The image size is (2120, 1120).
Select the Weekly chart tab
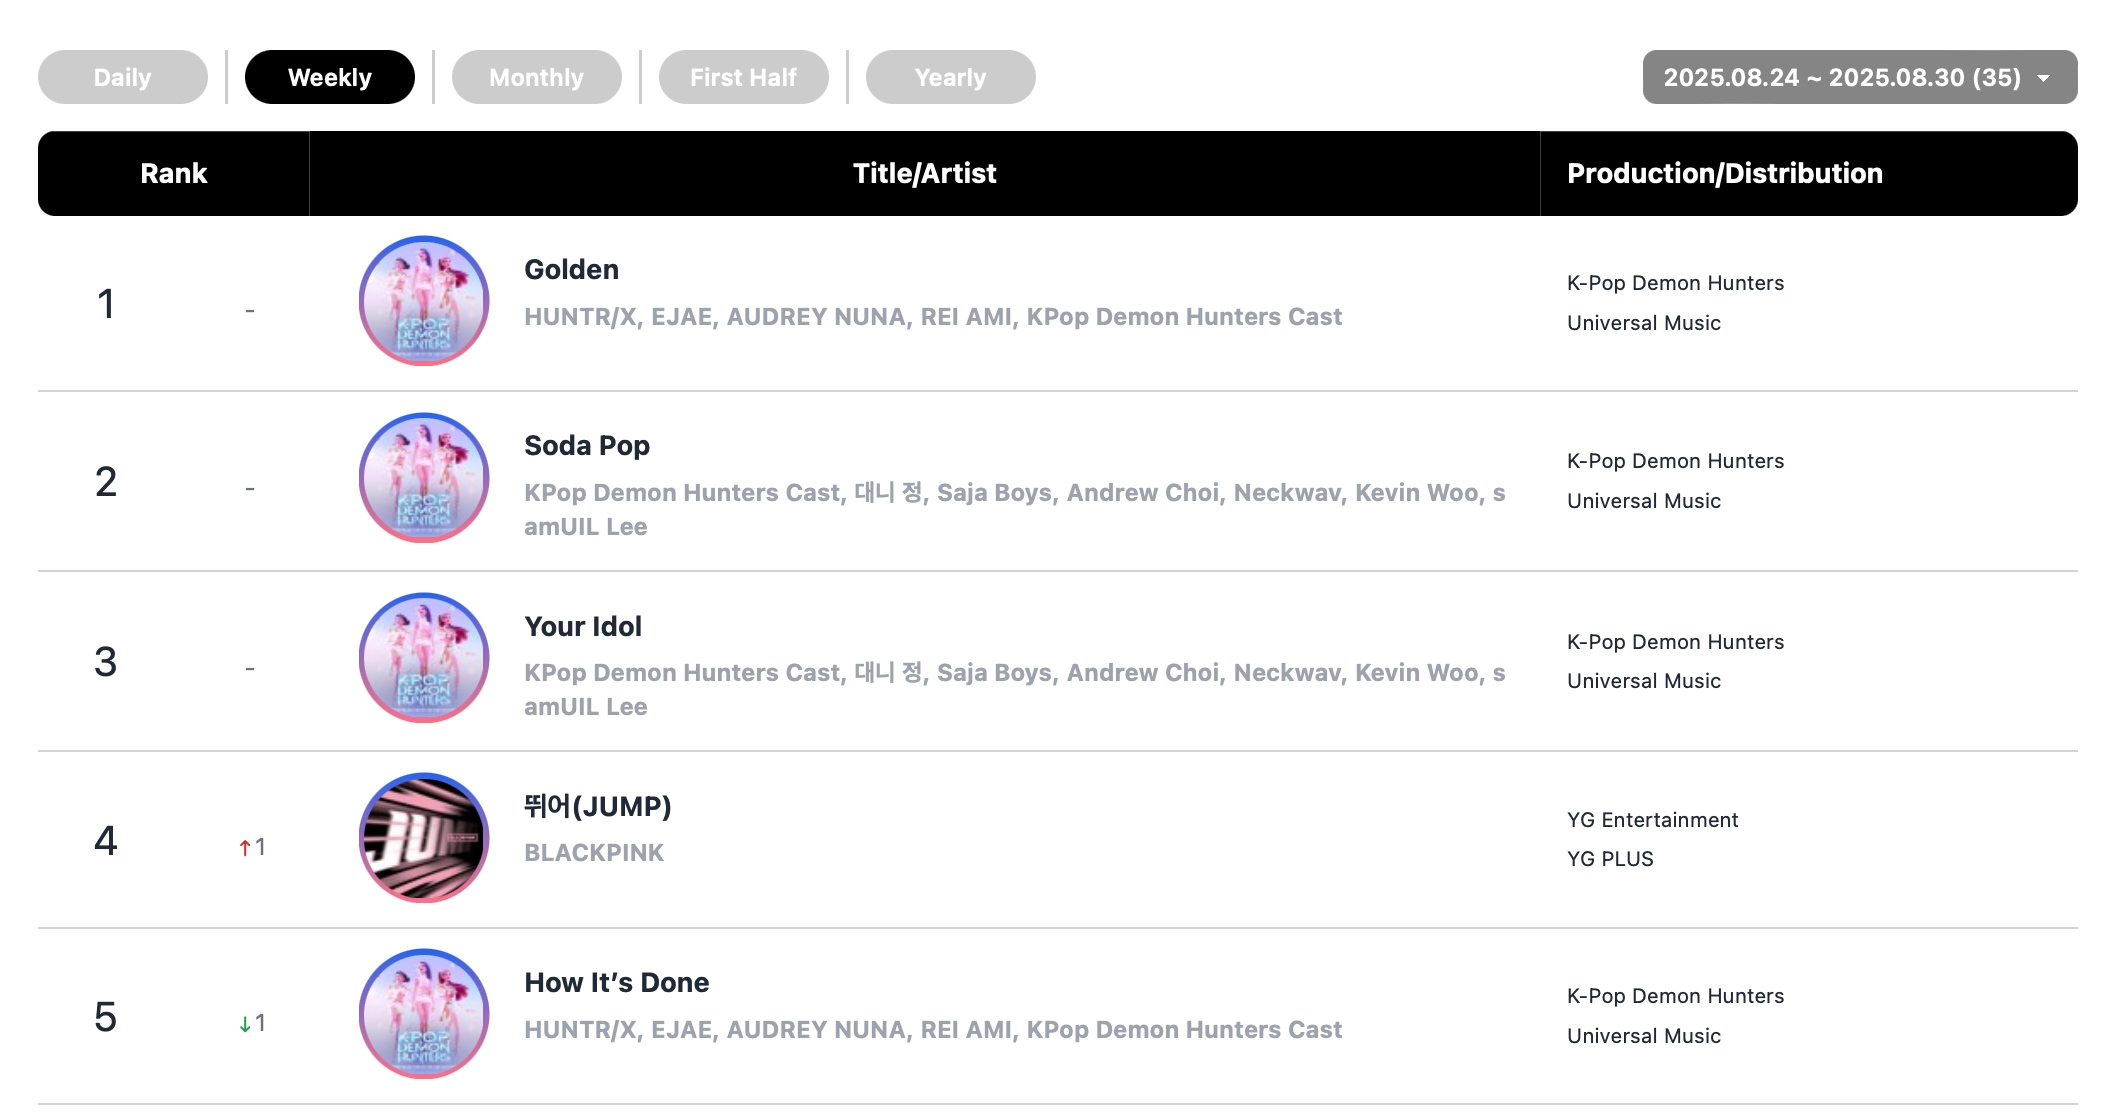pyautogui.click(x=330, y=77)
